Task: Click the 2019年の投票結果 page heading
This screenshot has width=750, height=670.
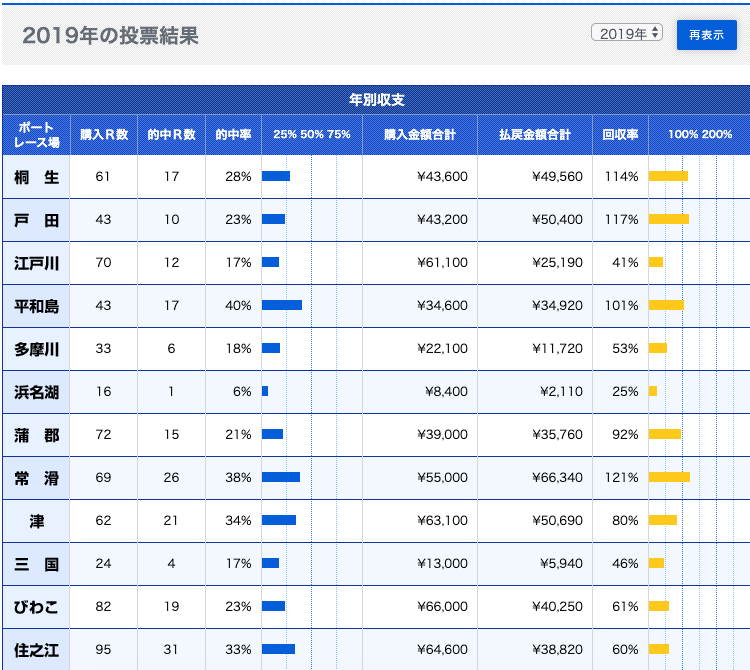Action: click(x=110, y=35)
